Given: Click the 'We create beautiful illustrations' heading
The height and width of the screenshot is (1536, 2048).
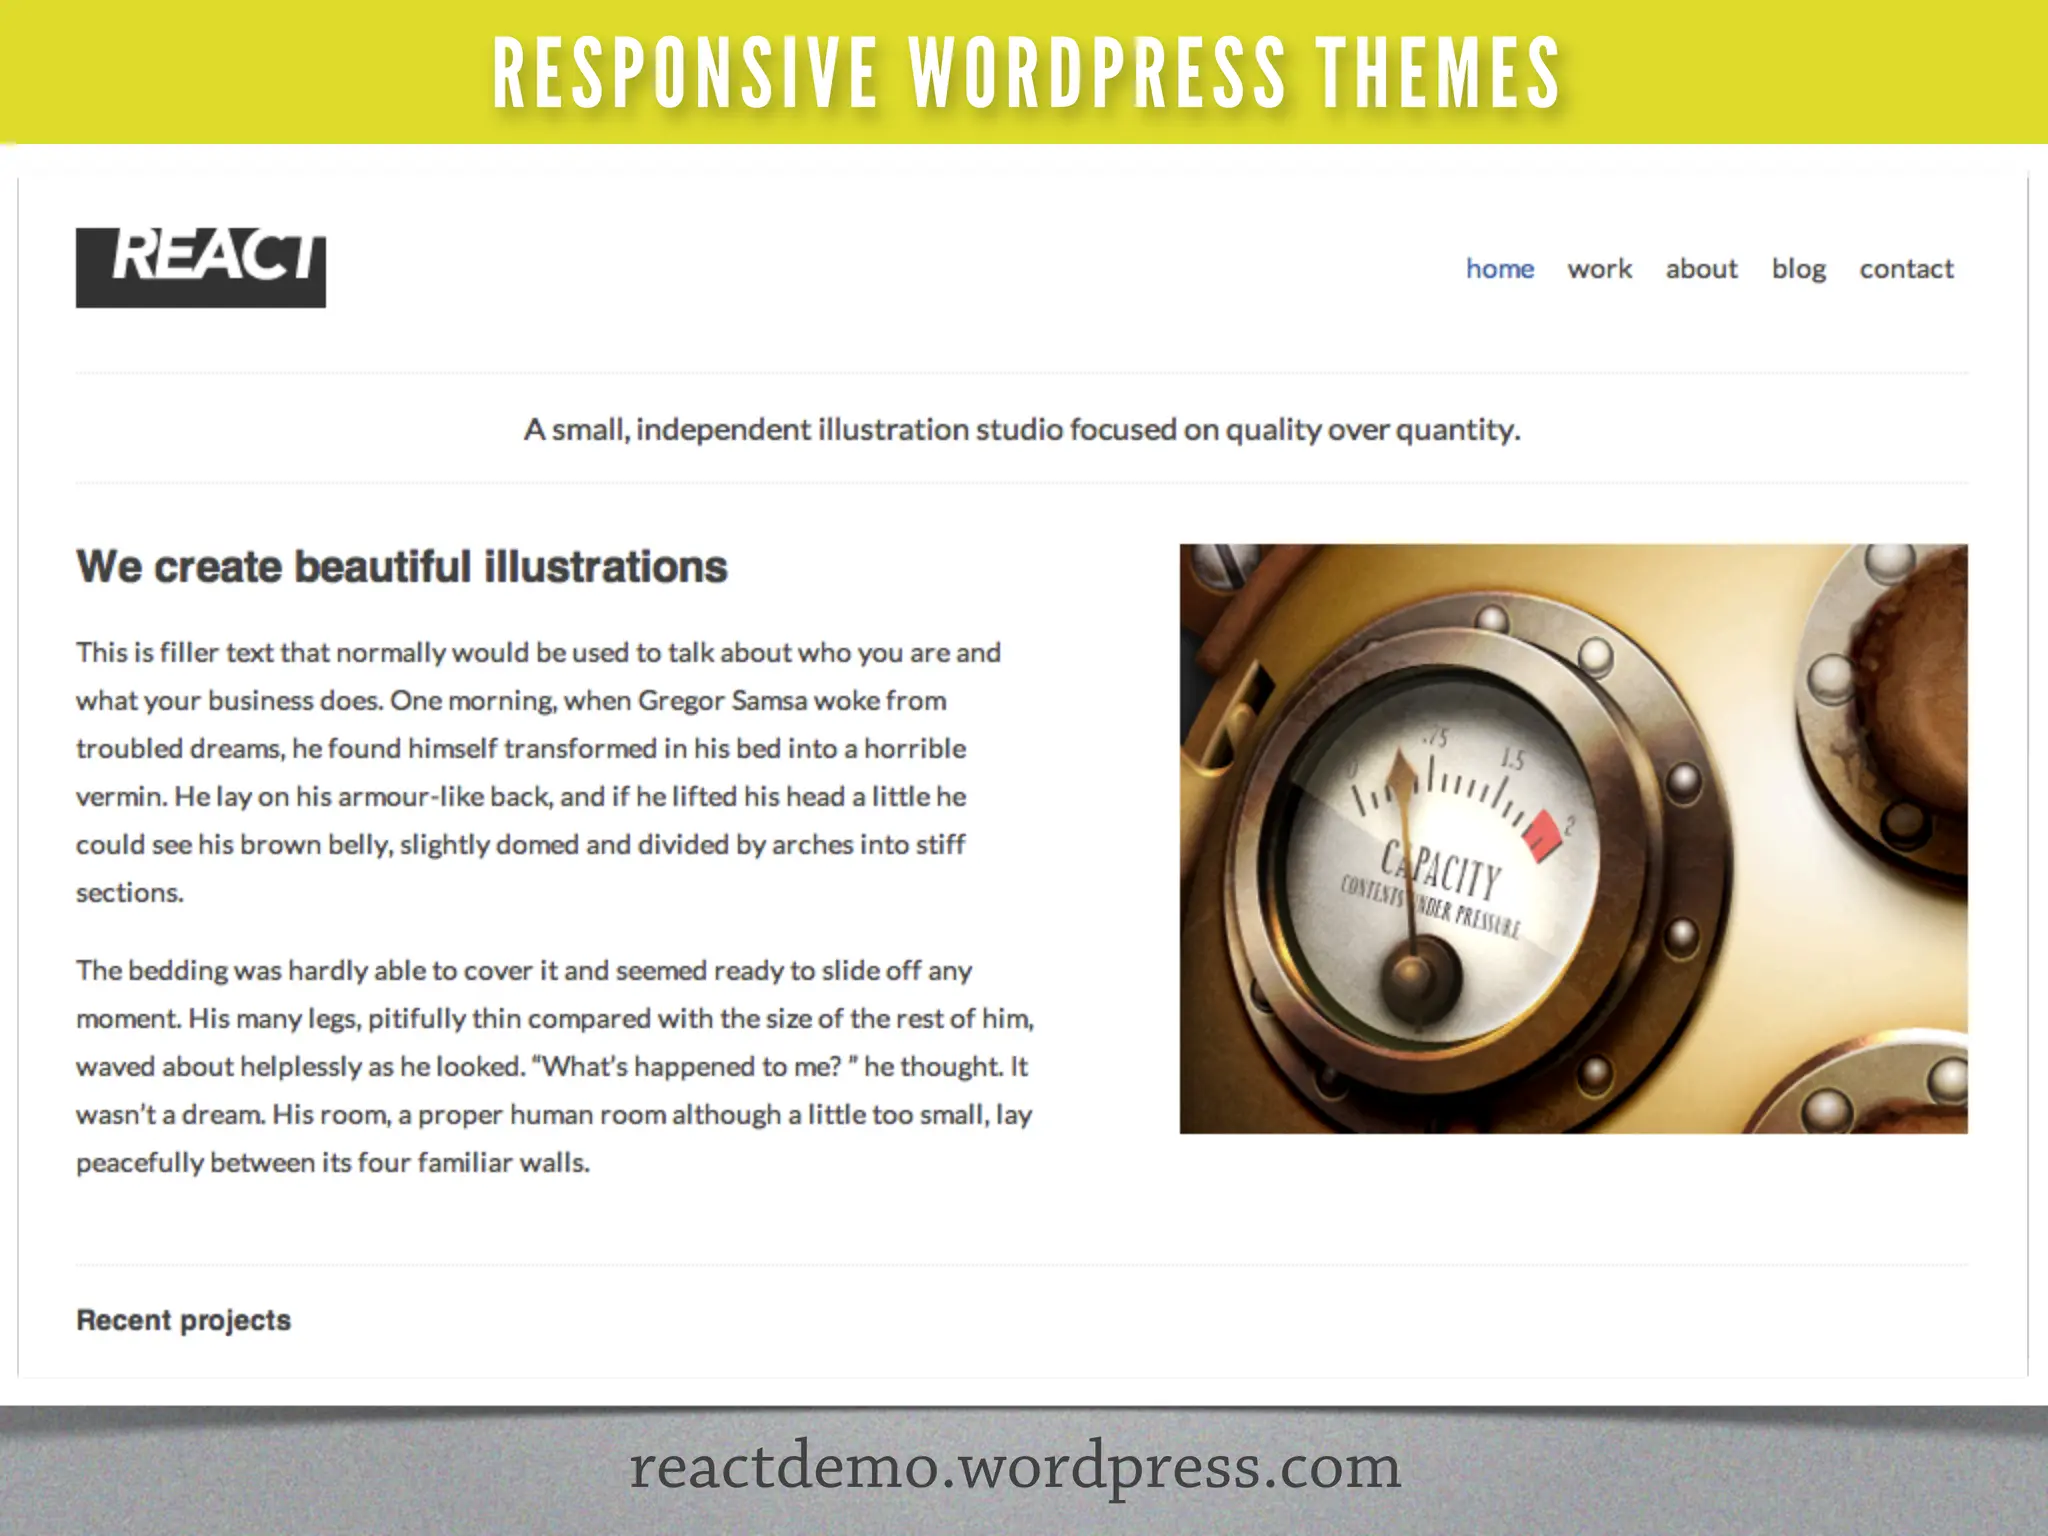Looking at the screenshot, I should [x=402, y=566].
